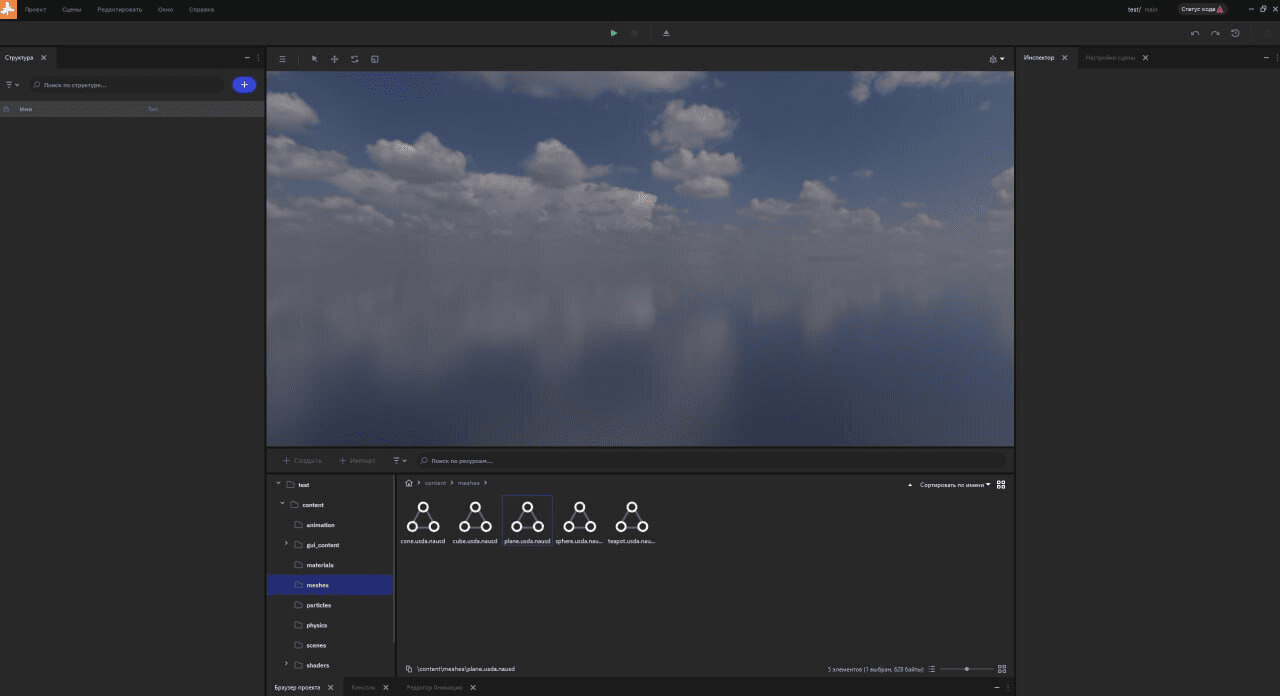Screen dimensions: 1280x696
Task: Open the structure filter dropdown
Action: [13, 85]
